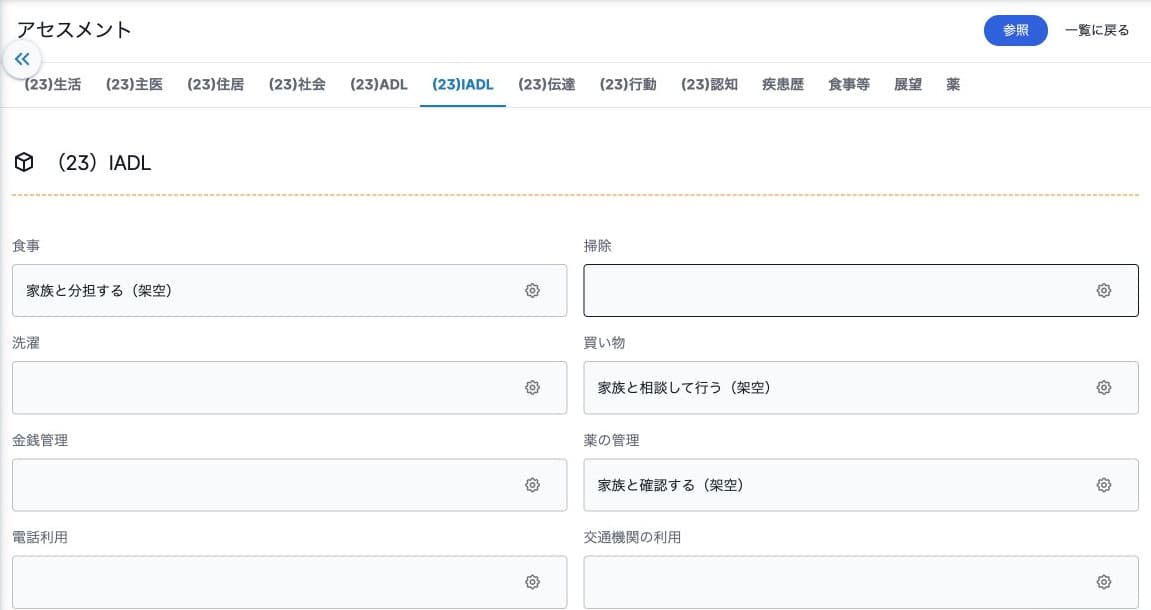Focus the empty 掃除 input field
Image resolution: width=1151 pixels, height=610 pixels.
861,291
